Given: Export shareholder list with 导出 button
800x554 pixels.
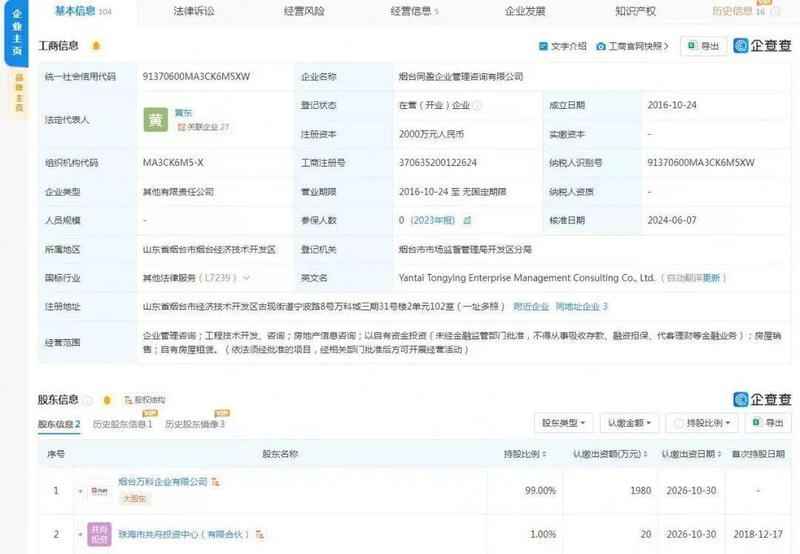Looking at the screenshot, I should coord(768,423).
